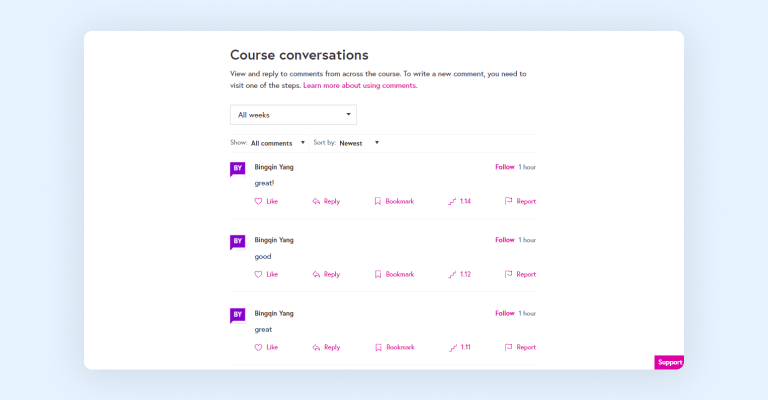Click the flag Report icon on the last "great" comment
The height and width of the screenshot is (400, 768).
[x=509, y=347]
